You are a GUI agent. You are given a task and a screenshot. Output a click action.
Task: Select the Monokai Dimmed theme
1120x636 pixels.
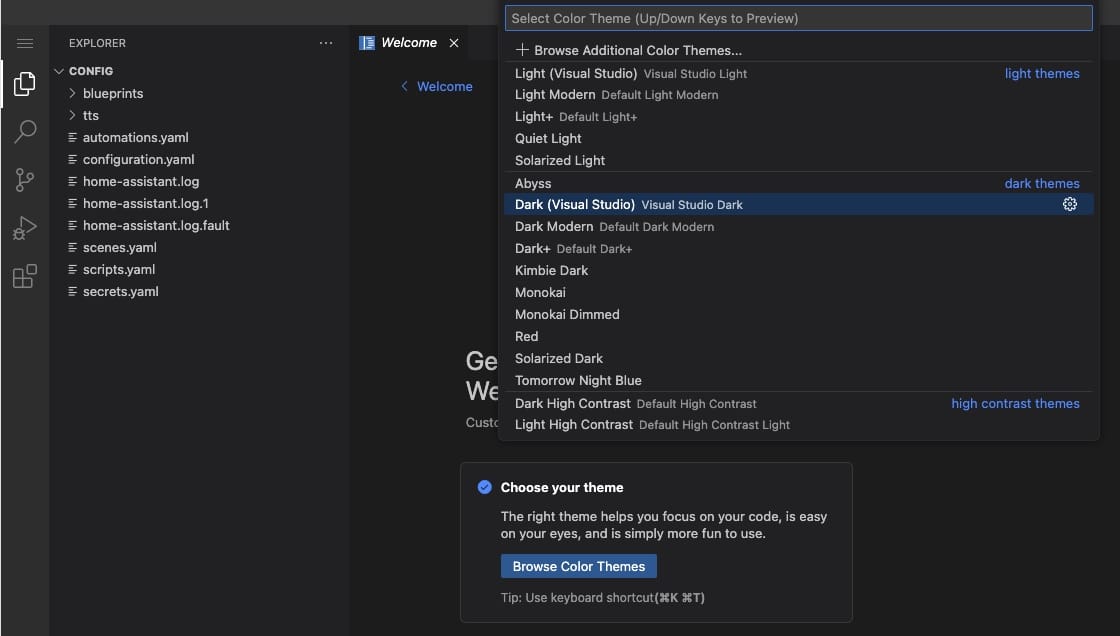(x=799, y=314)
